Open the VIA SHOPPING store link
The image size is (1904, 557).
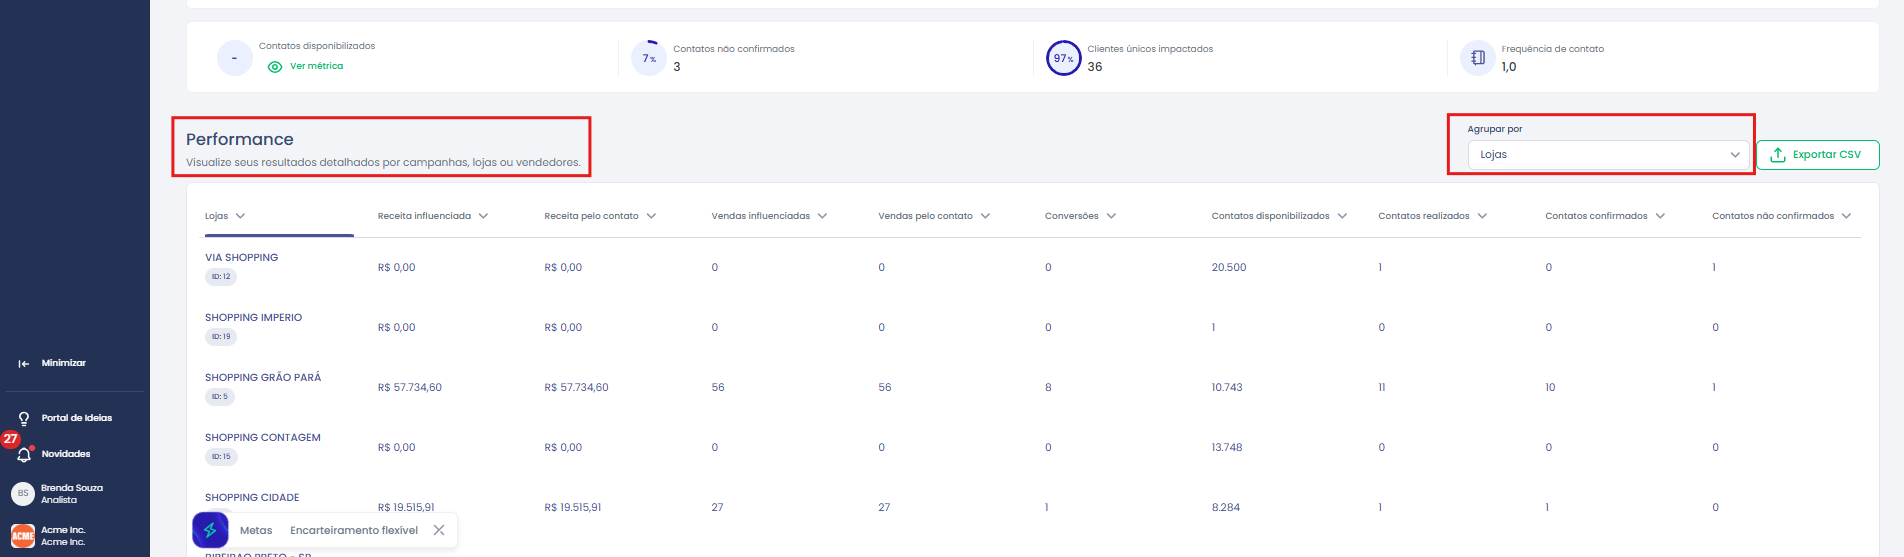click(241, 257)
